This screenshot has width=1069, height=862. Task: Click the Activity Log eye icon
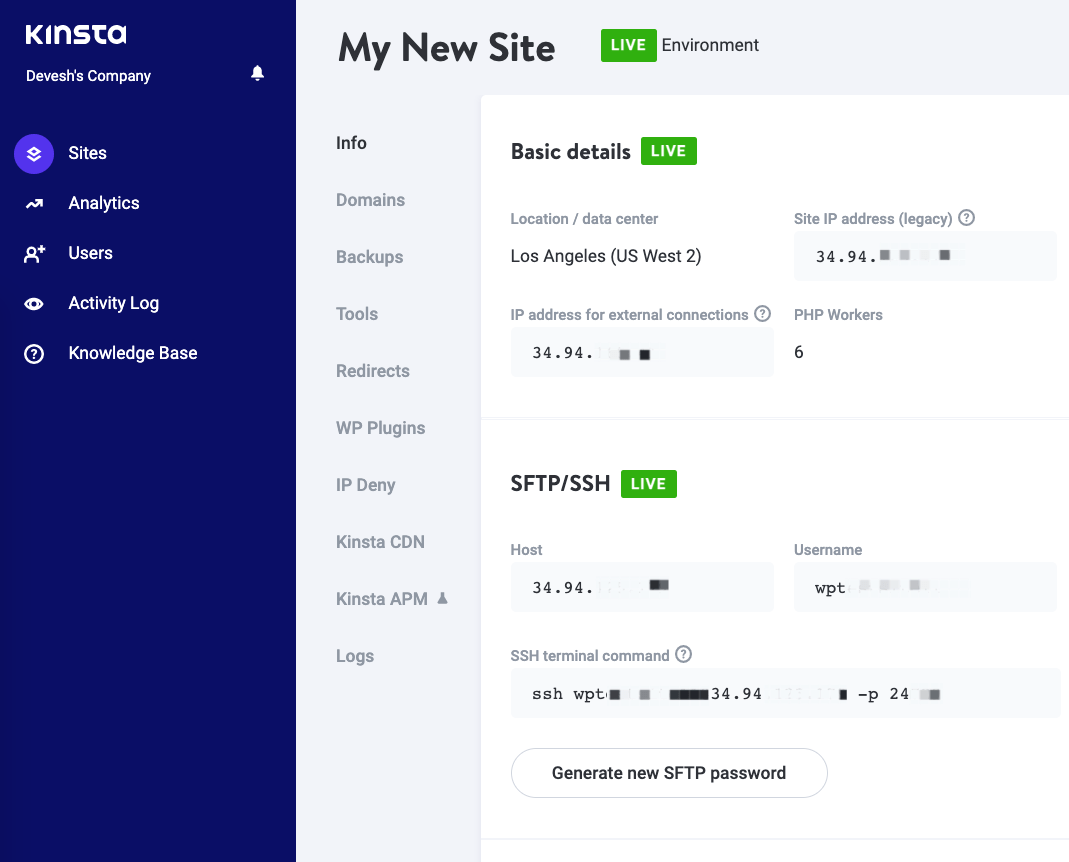click(34, 303)
